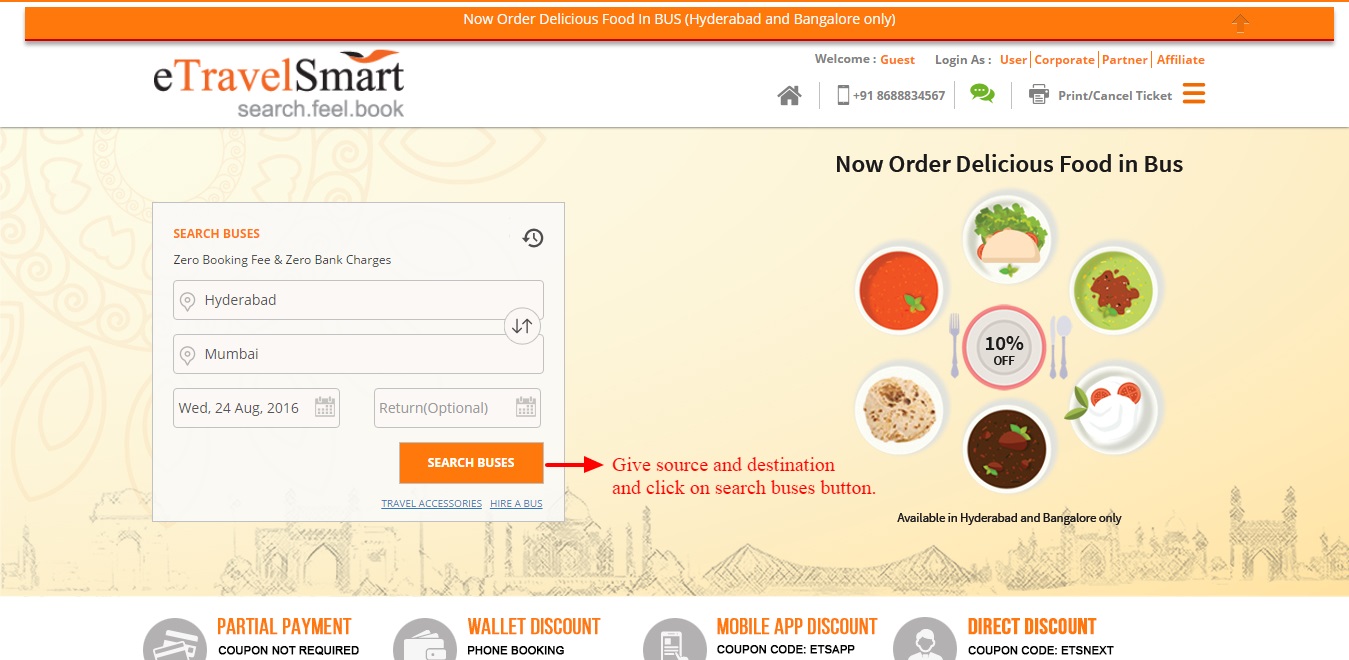
Task: Click the Hyderabad source city field
Action: click(358, 300)
